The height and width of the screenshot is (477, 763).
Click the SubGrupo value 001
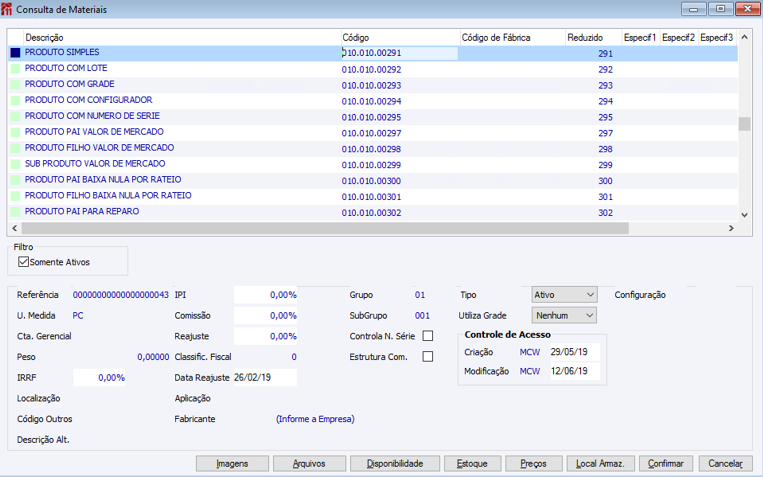coord(422,315)
